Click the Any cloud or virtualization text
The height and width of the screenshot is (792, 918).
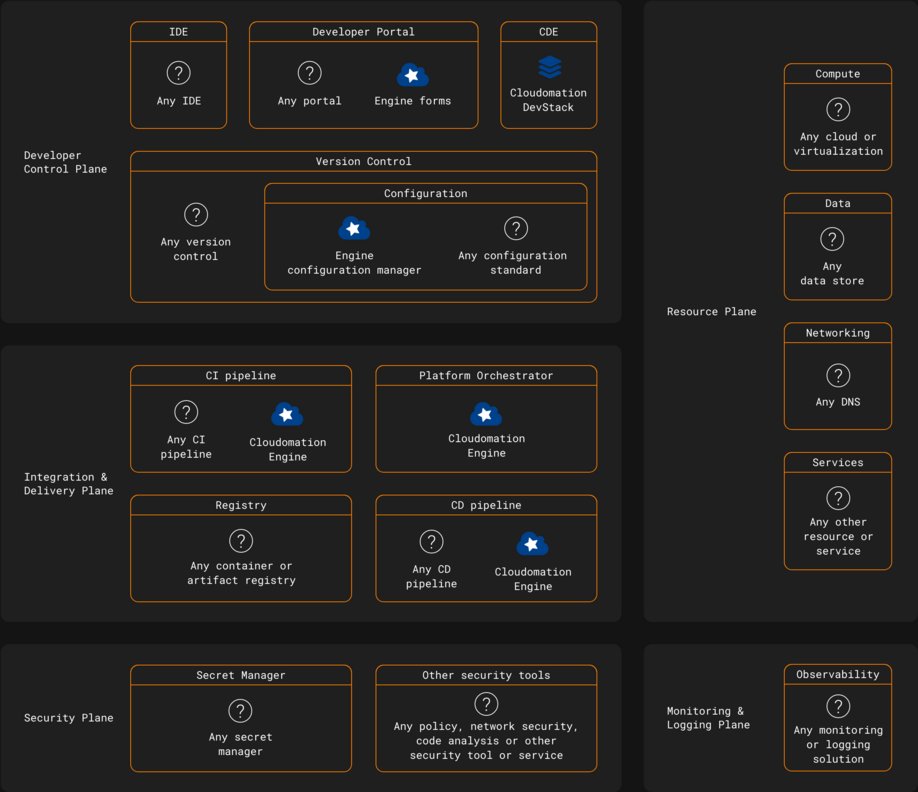pyautogui.click(x=838, y=143)
